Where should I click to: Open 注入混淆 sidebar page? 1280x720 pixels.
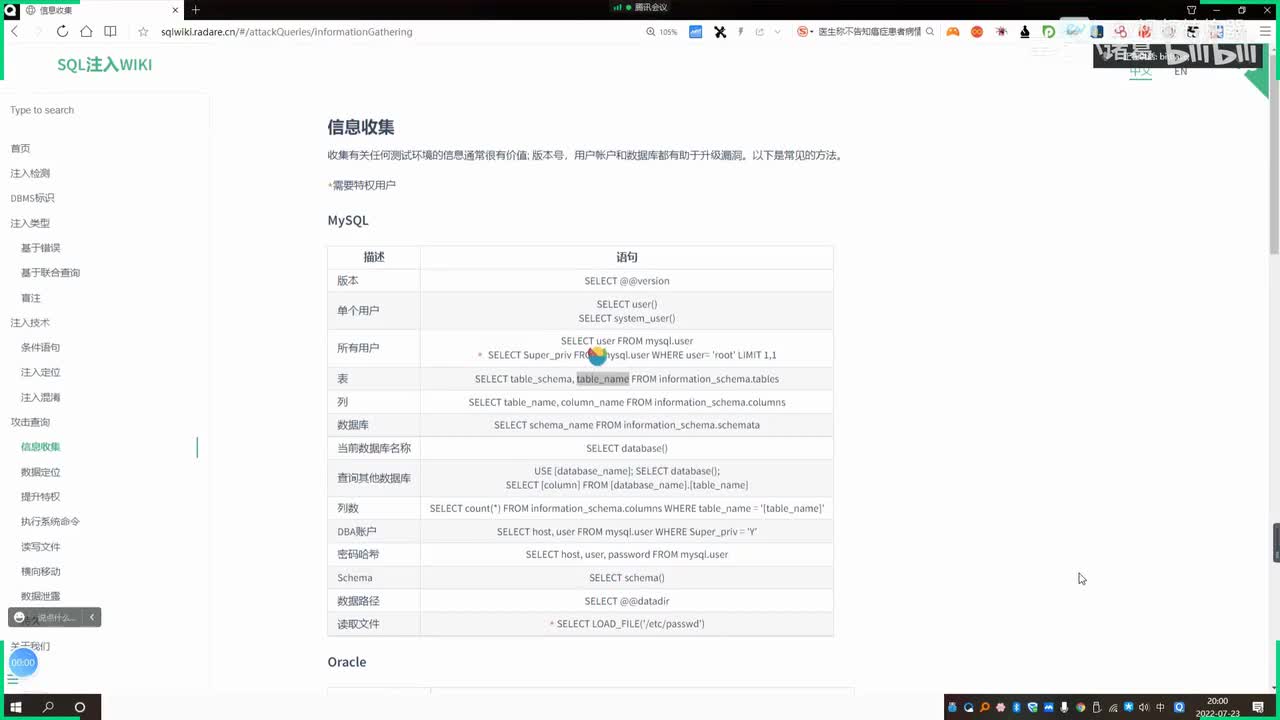point(41,397)
